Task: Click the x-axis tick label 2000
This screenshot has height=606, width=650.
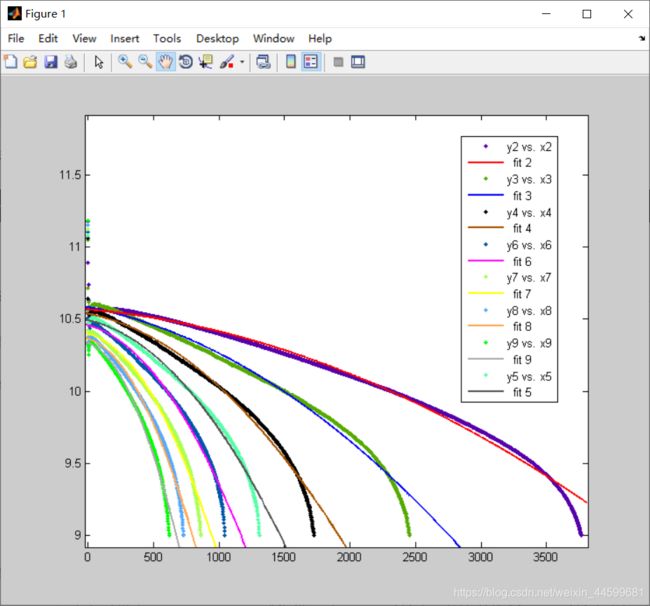Action: (349, 558)
